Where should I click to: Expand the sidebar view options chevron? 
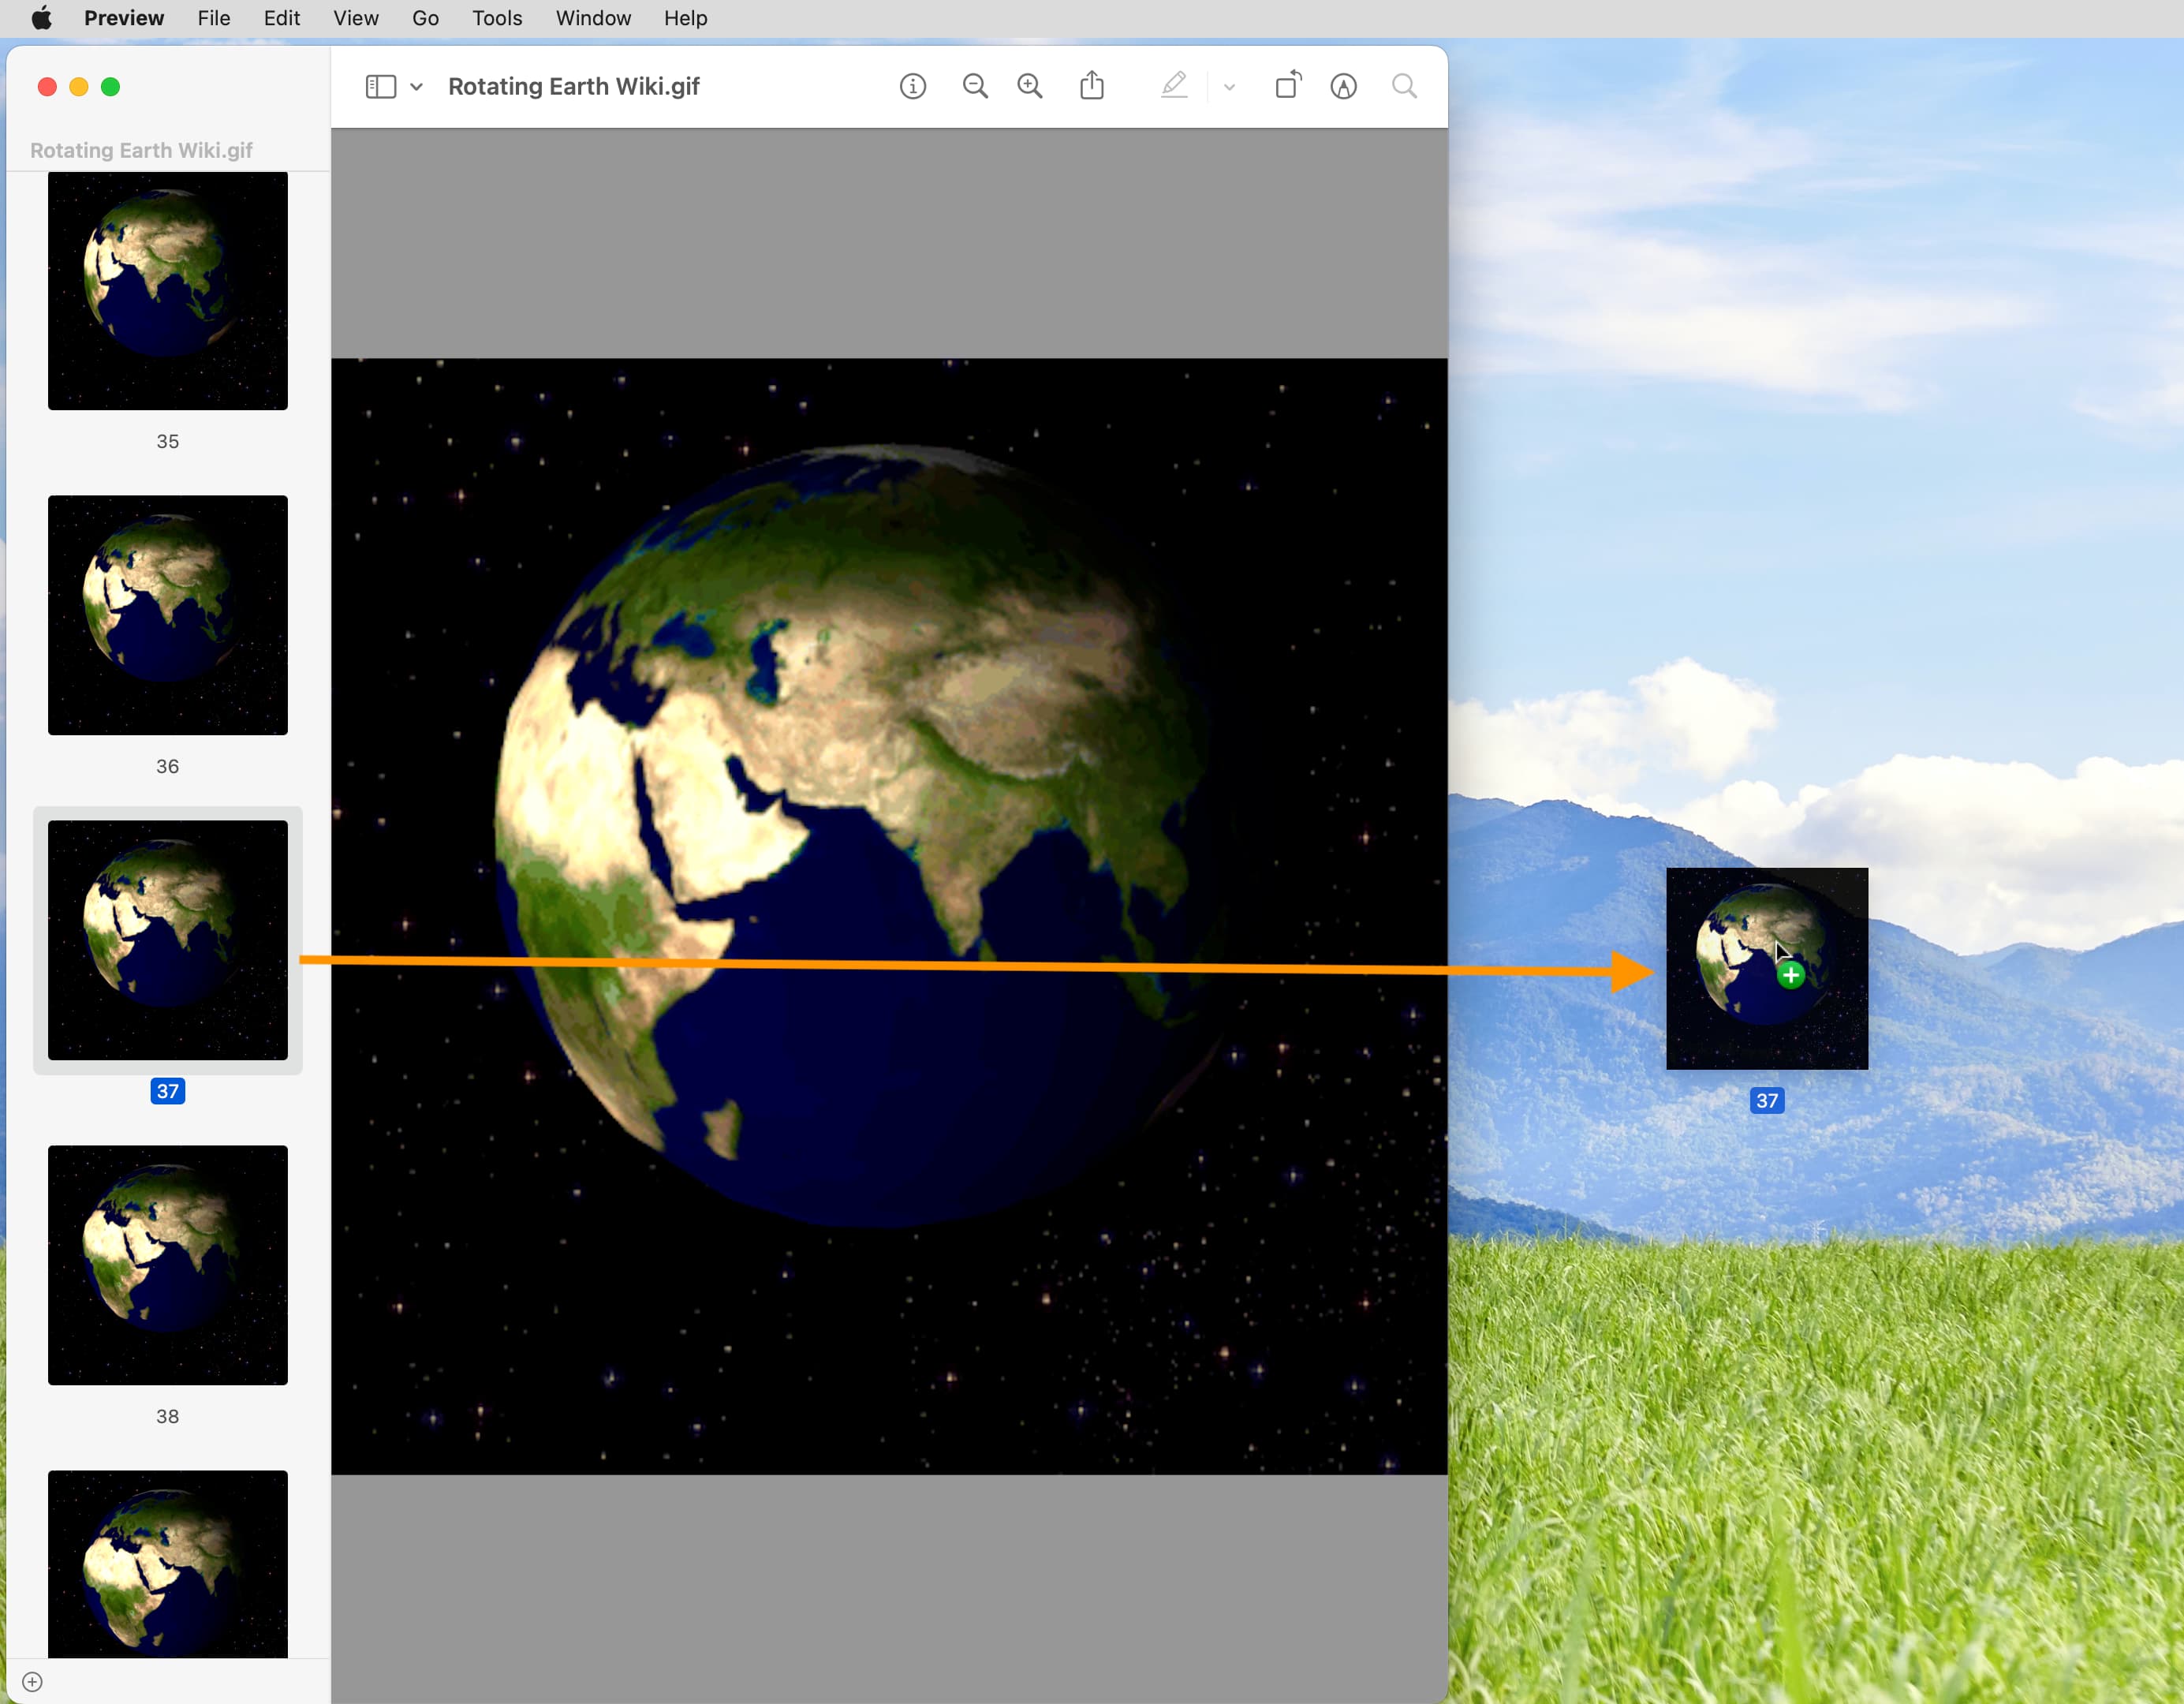pyautogui.click(x=417, y=87)
